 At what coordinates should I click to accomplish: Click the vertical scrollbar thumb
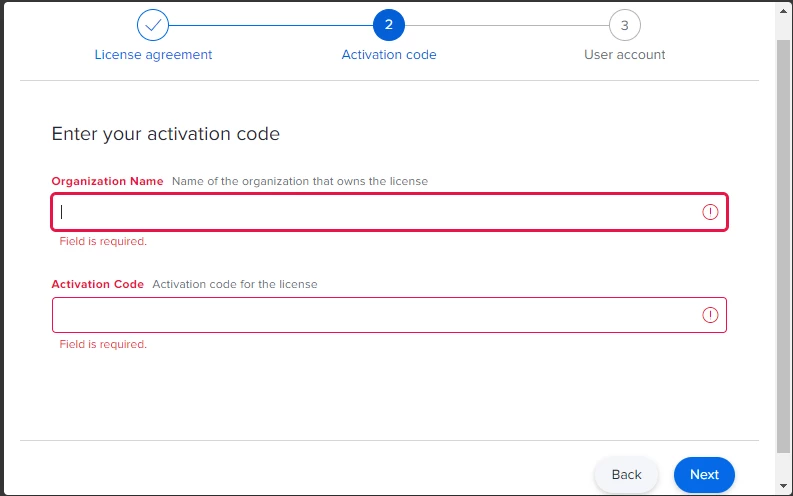pyautogui.click(x=783, y=246)
